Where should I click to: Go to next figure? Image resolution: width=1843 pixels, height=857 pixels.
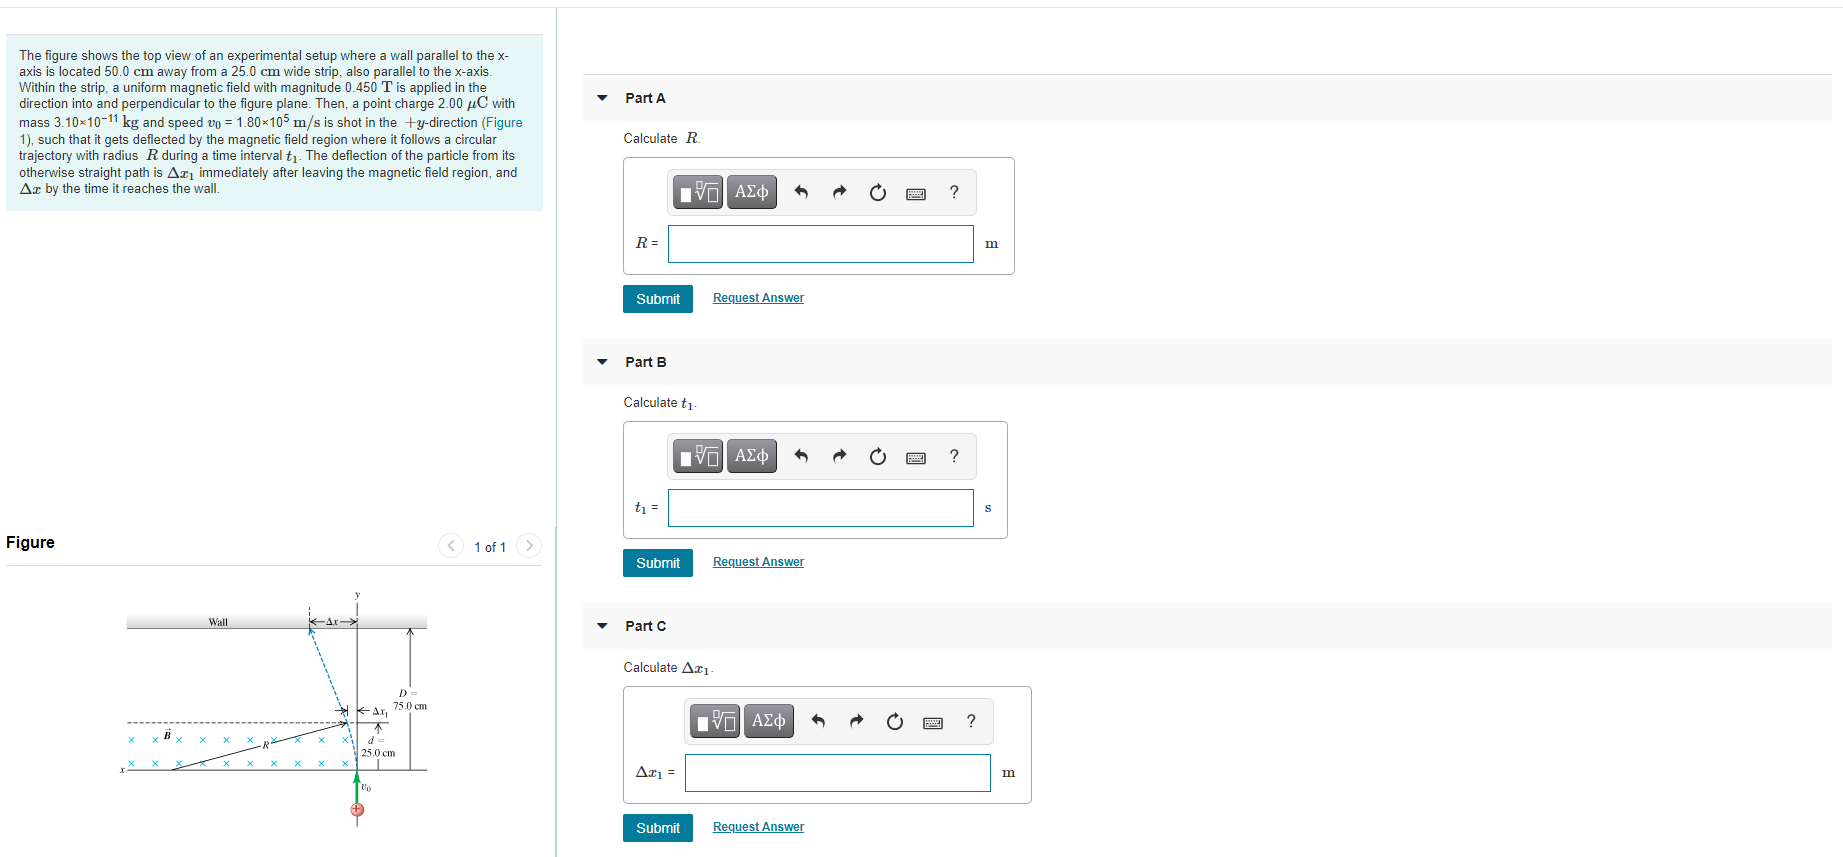pyautogui.click(x=529, y=545)
